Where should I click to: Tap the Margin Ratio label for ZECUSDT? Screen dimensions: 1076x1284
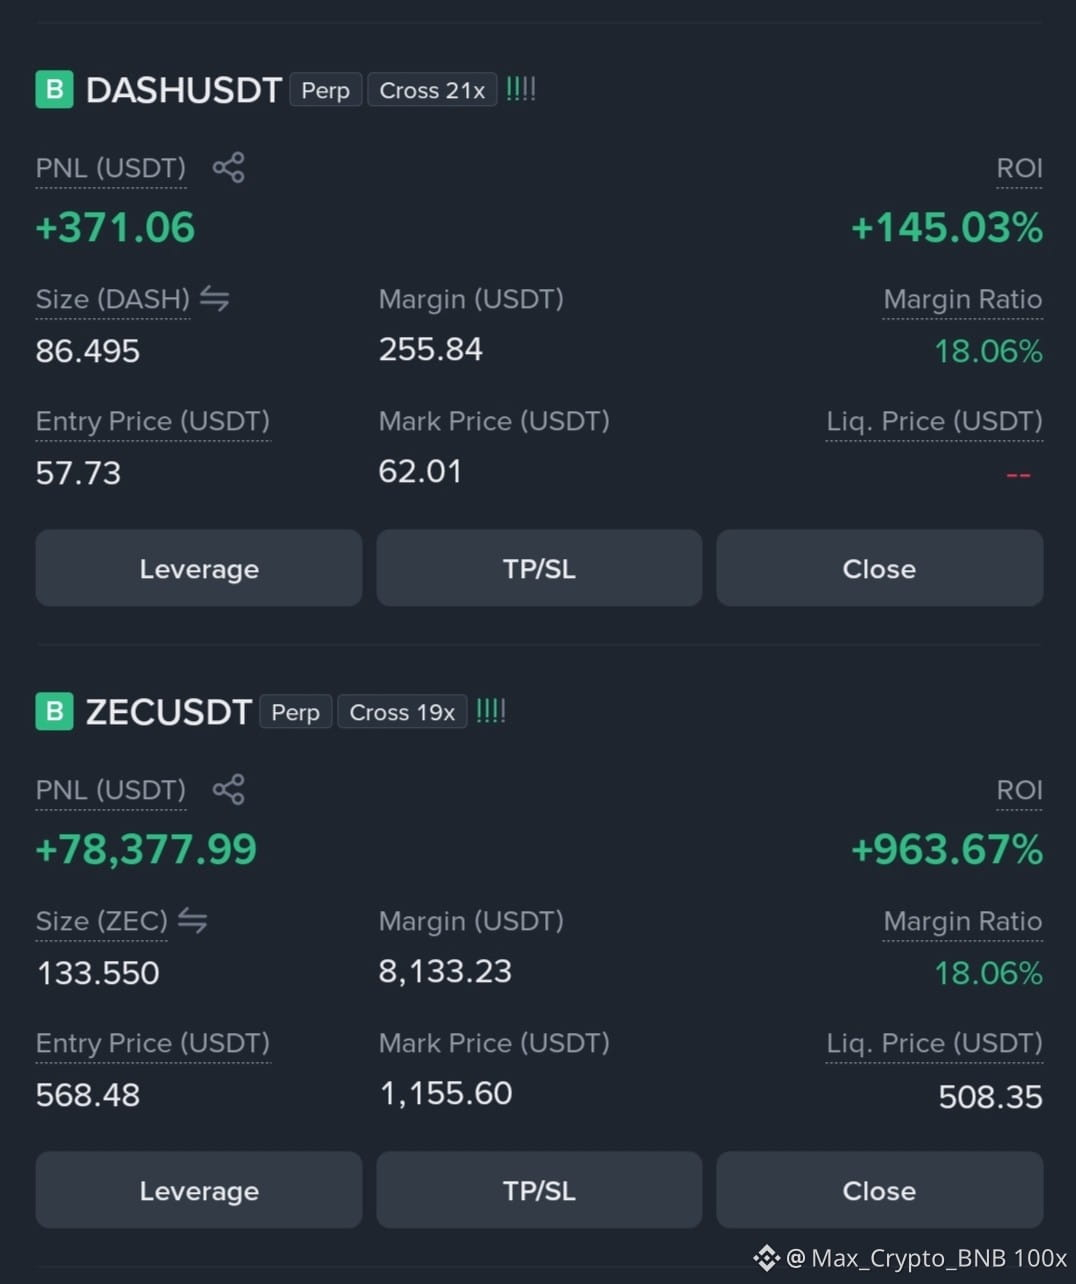(x=962, y=921)
